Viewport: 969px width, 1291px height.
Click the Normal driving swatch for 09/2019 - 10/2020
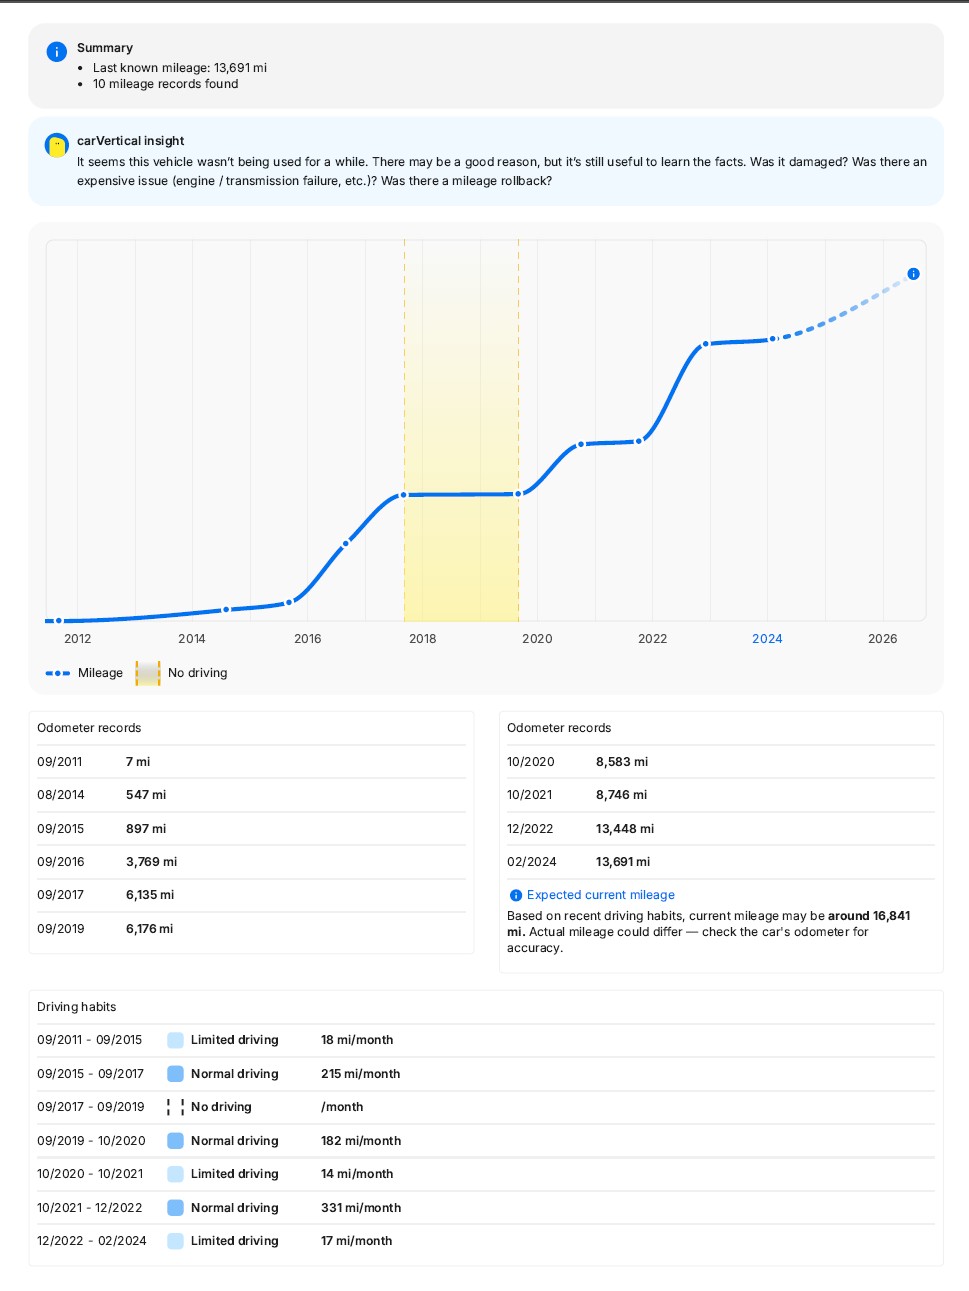175,1141
